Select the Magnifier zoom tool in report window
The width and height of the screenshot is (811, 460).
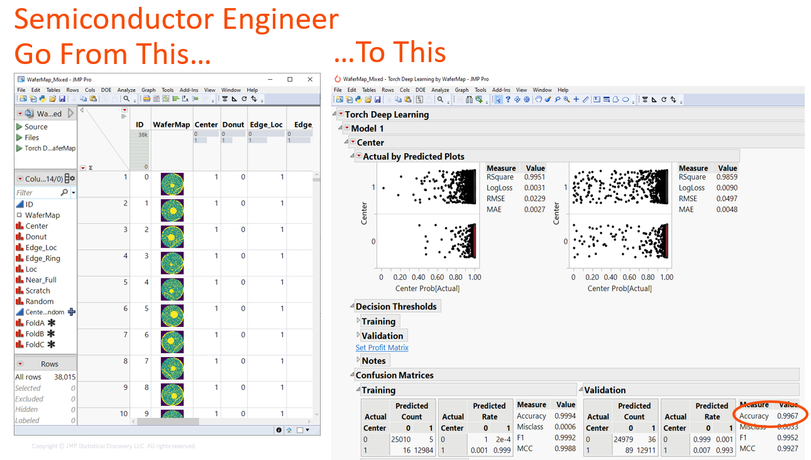[x=566, y=99]
